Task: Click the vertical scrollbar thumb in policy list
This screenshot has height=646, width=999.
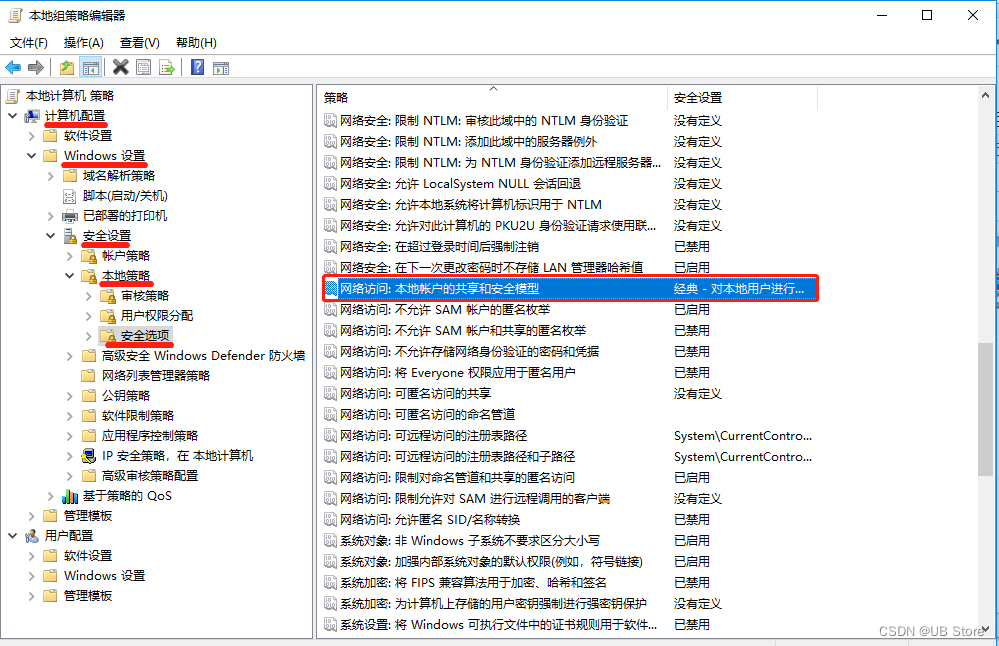Action: 985,409
